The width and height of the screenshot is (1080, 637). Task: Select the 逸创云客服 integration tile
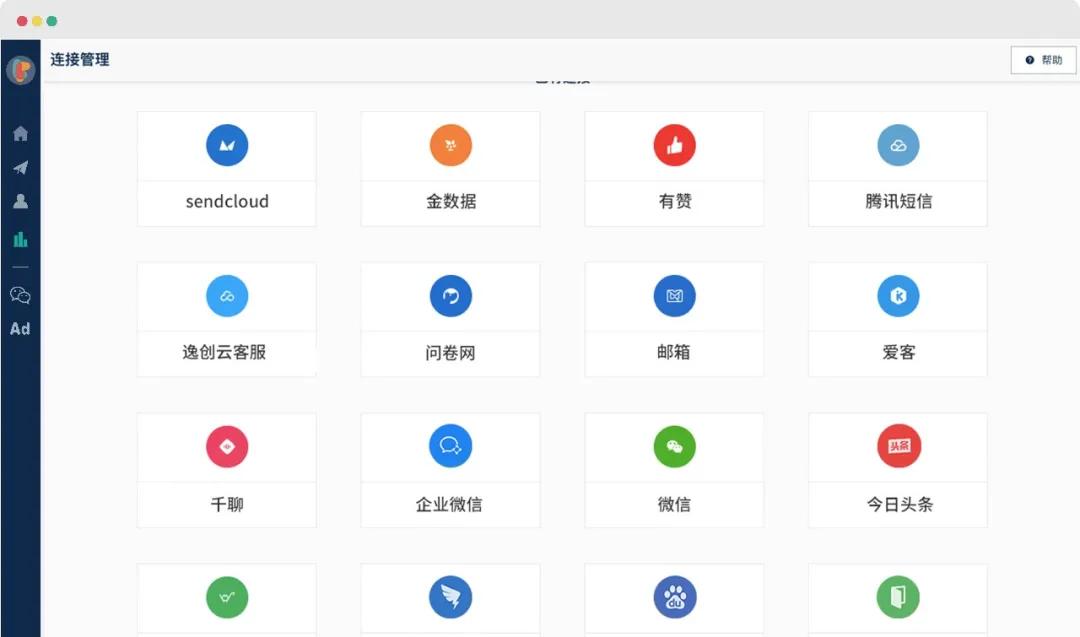[x=227, y=318]
